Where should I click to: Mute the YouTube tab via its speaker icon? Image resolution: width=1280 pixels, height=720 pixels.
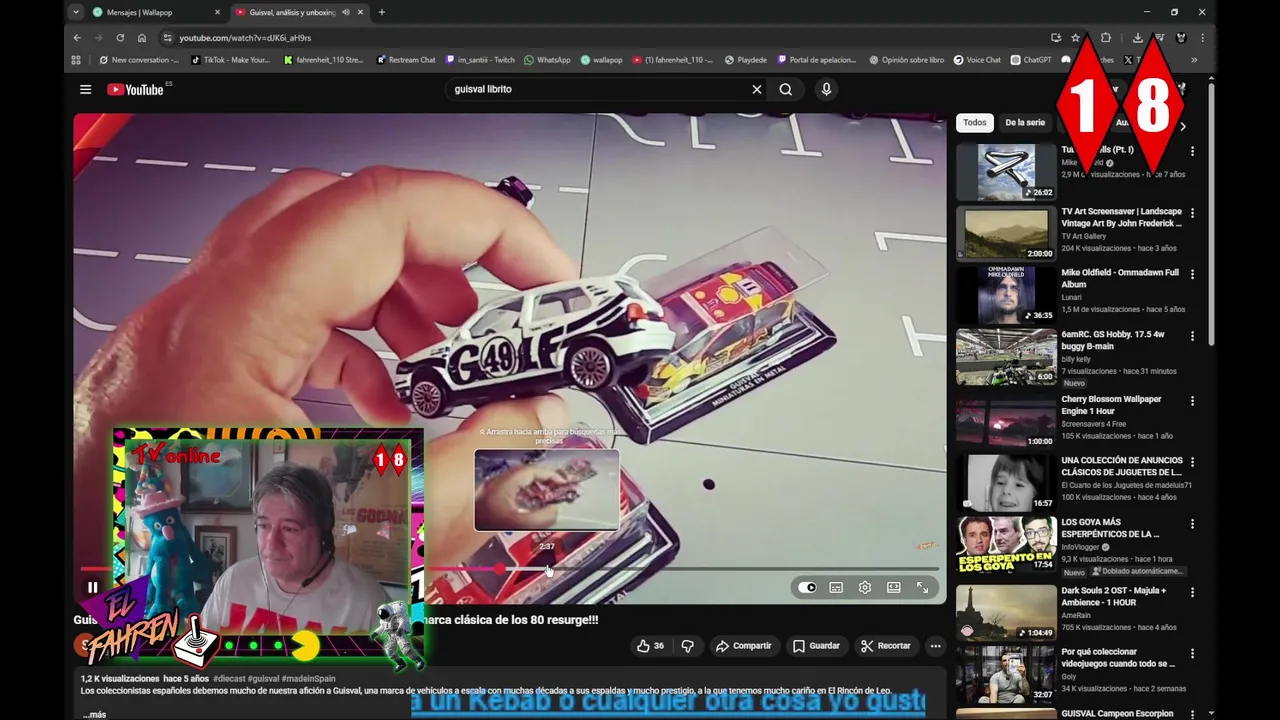(346, 12)
